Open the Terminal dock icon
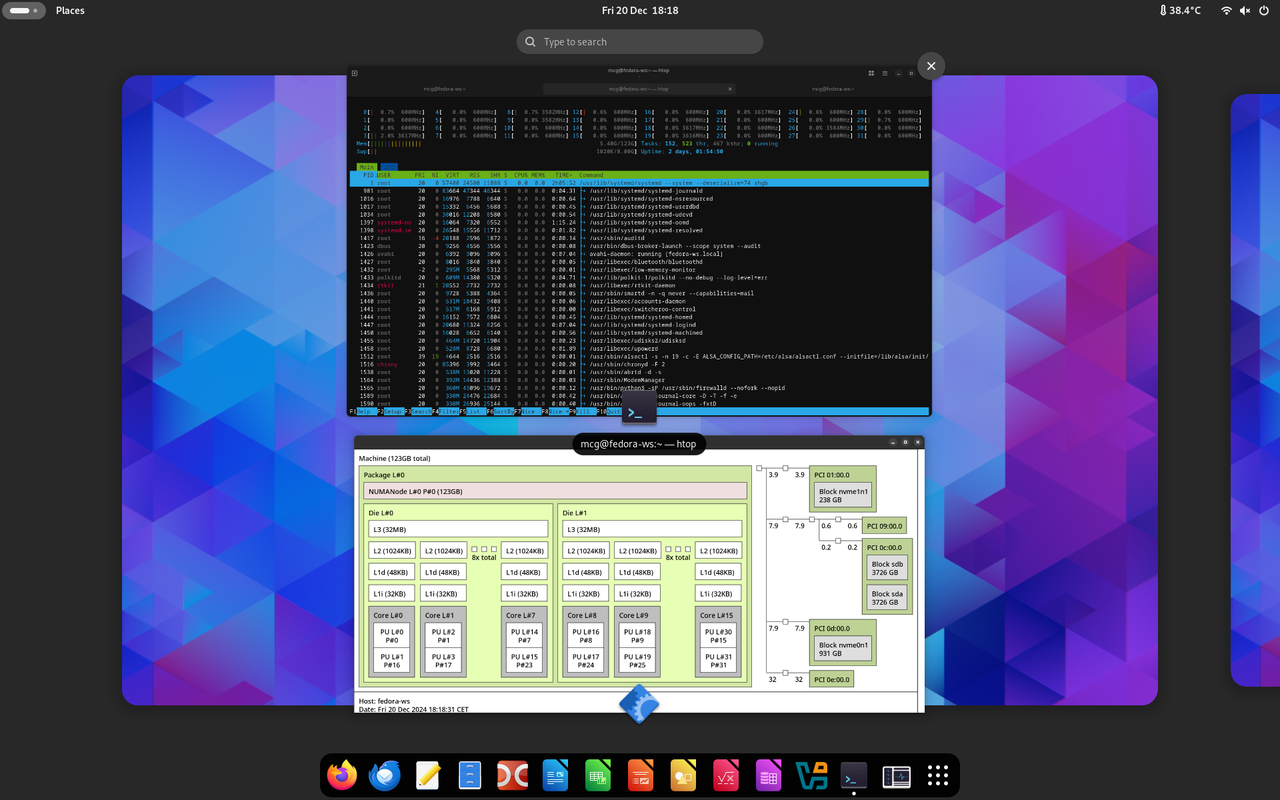 click(853, 775)
